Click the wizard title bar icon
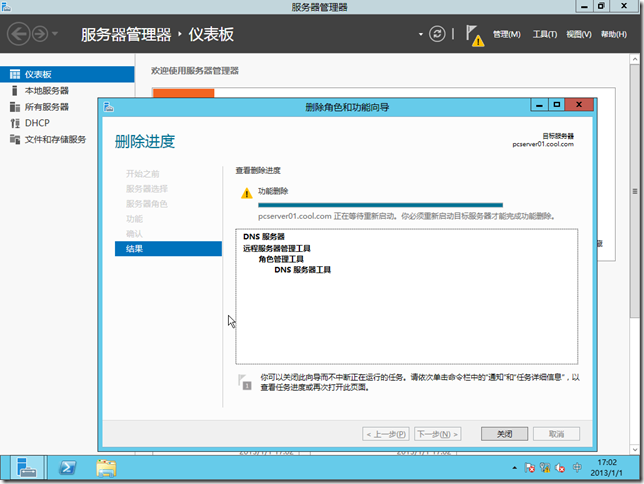This screenshot has height=484, width=644. (109, 107)
